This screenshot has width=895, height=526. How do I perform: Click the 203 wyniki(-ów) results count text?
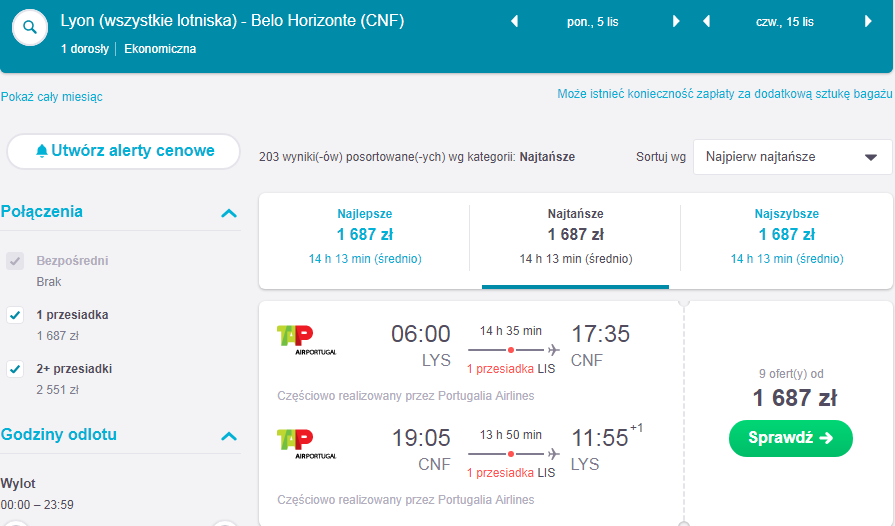point(417,157)
